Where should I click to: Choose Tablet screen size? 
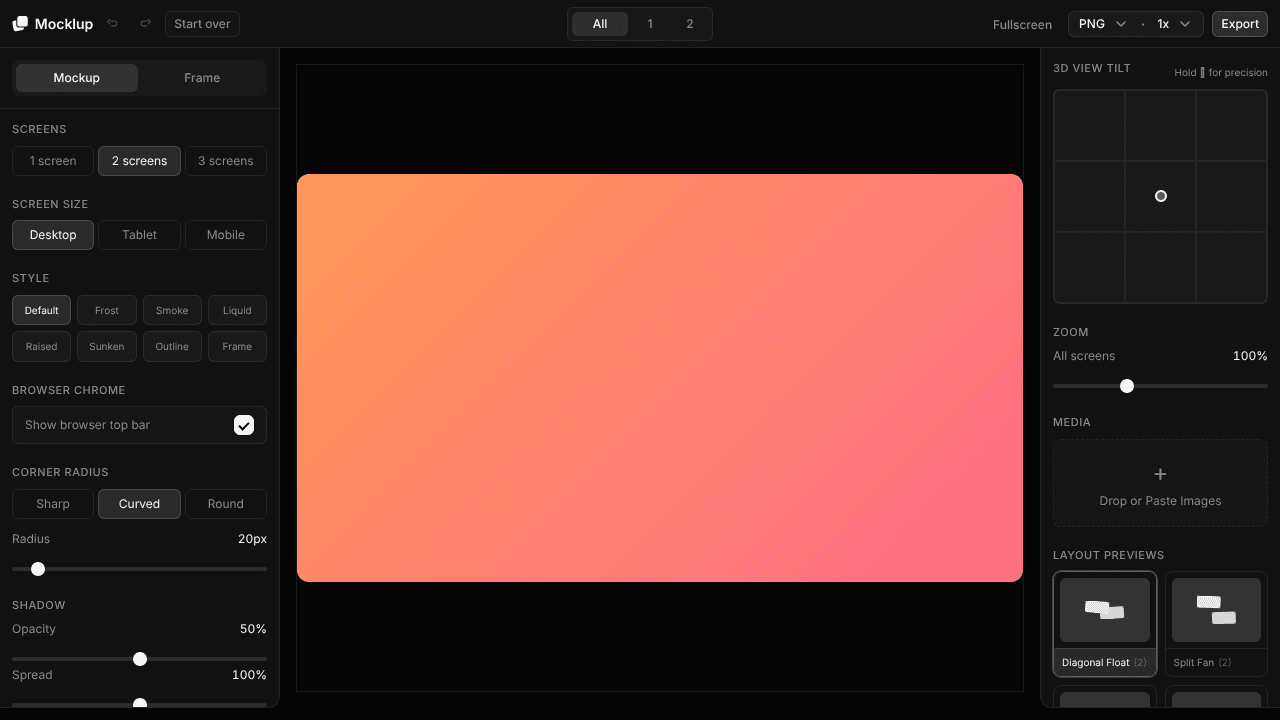[140, 235]
